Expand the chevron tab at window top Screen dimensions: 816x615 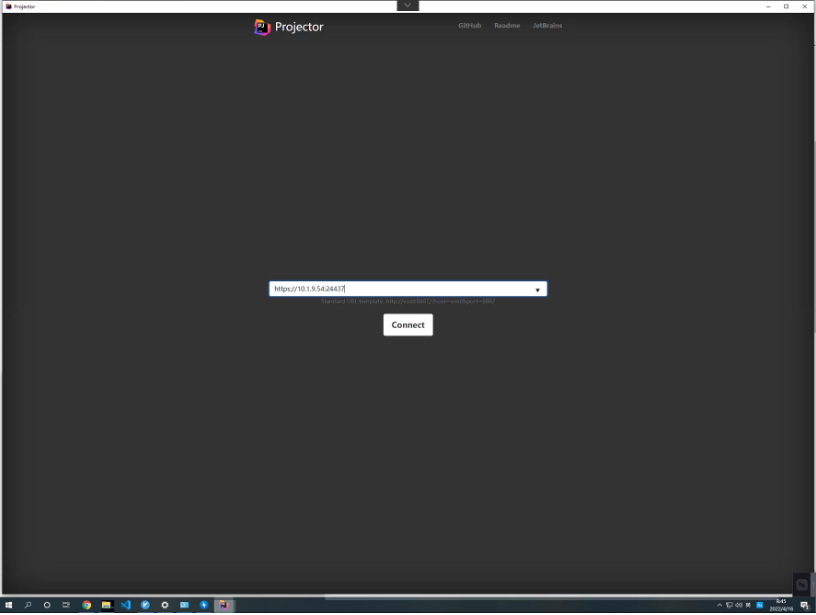click(x=408, y=5)
